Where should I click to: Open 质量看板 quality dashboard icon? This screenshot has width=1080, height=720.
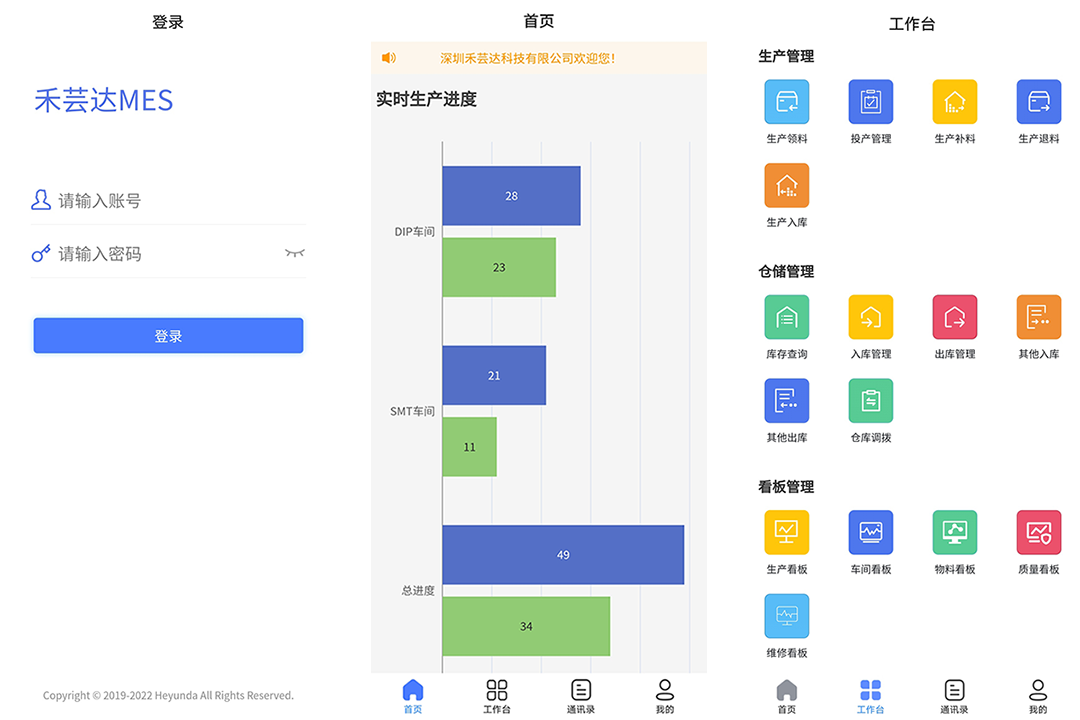1039,533
